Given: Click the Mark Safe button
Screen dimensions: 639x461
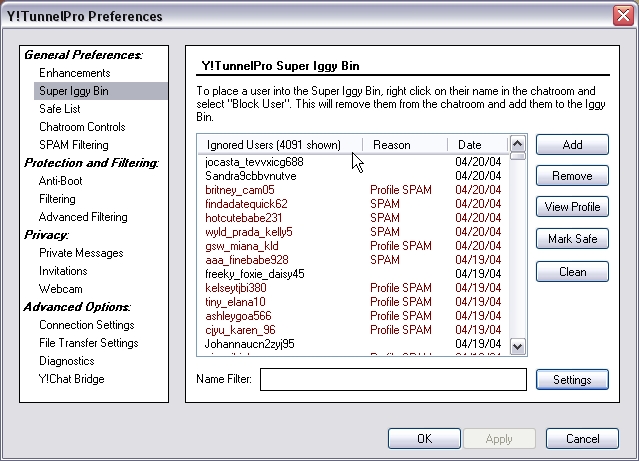Looking at the screenshot, I should point(572,238).
